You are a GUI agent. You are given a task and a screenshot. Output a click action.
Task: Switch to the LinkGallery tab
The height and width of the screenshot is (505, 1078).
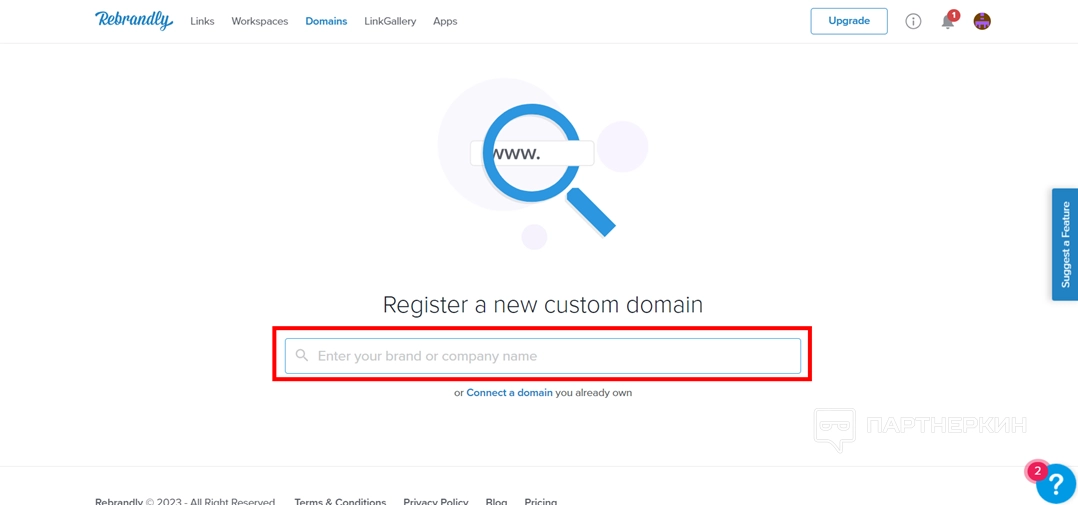point(390,21)
